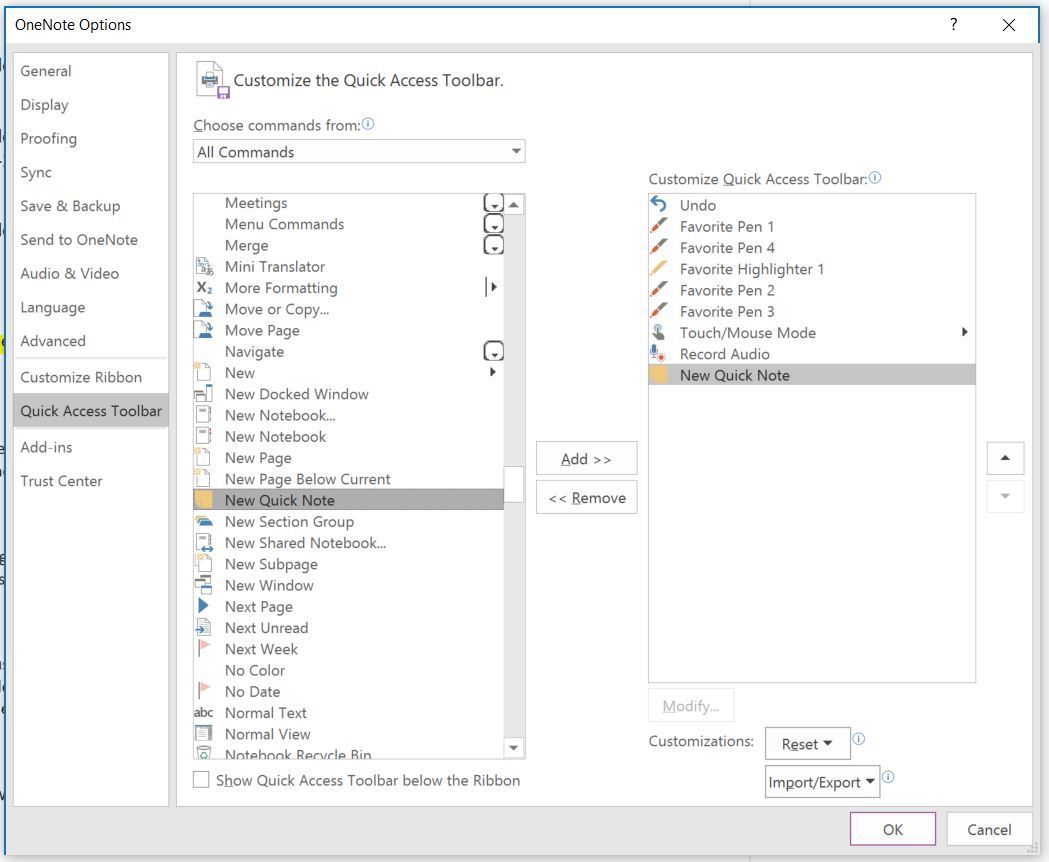This screenshot has width=1049, height=862.
Task: Click the << Remove button
Action: (586, 497)
